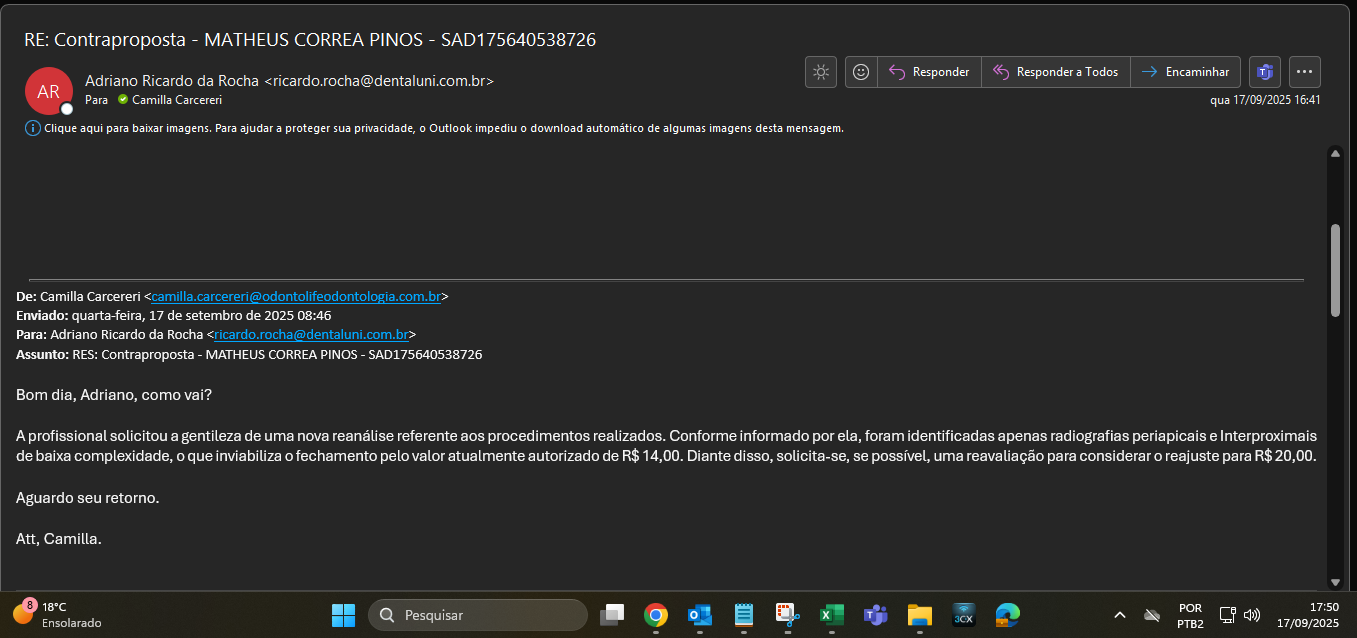Click recipient Camilla Carcereri in Para field

(176, 100)
